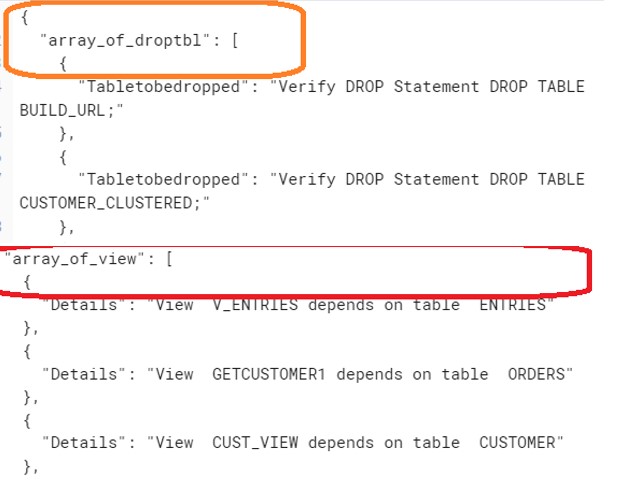Click the second "Tabletobedropped" key
This screenshot has height=490, width=619.
pyautogui.click(x=163, y=180)
